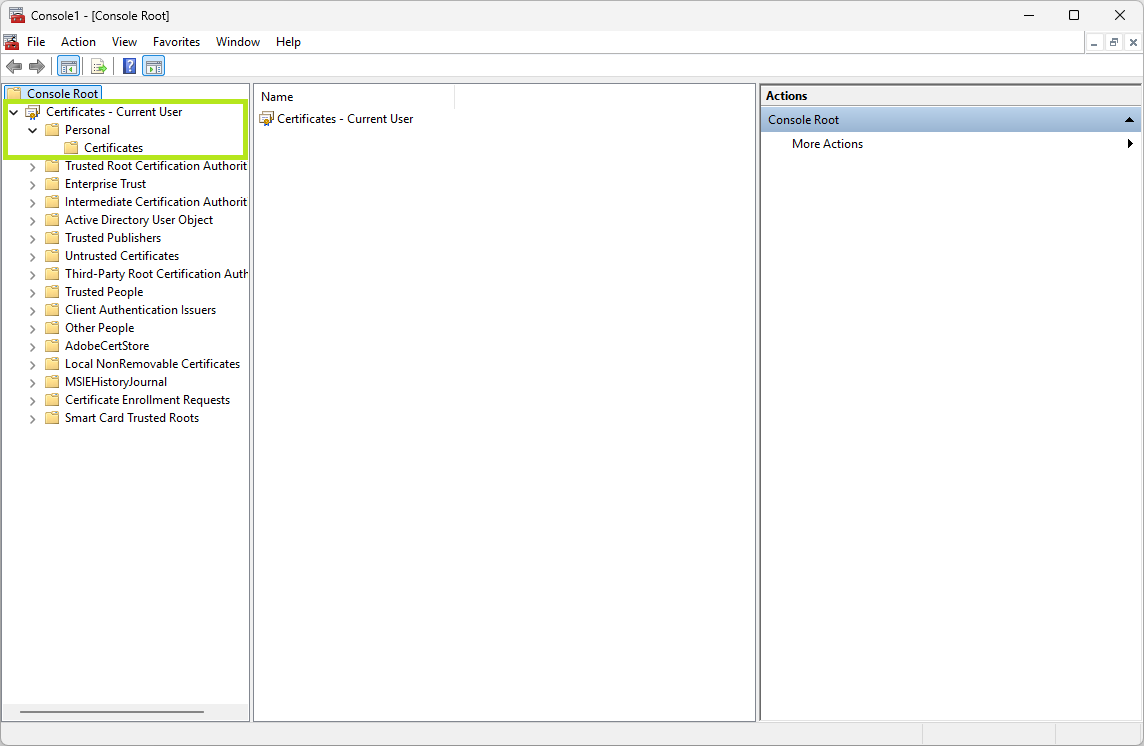The width and height of the screenshot is (1144, 746).
Task: Click Console1 title bar application icon
Action: tap(16, 15)
